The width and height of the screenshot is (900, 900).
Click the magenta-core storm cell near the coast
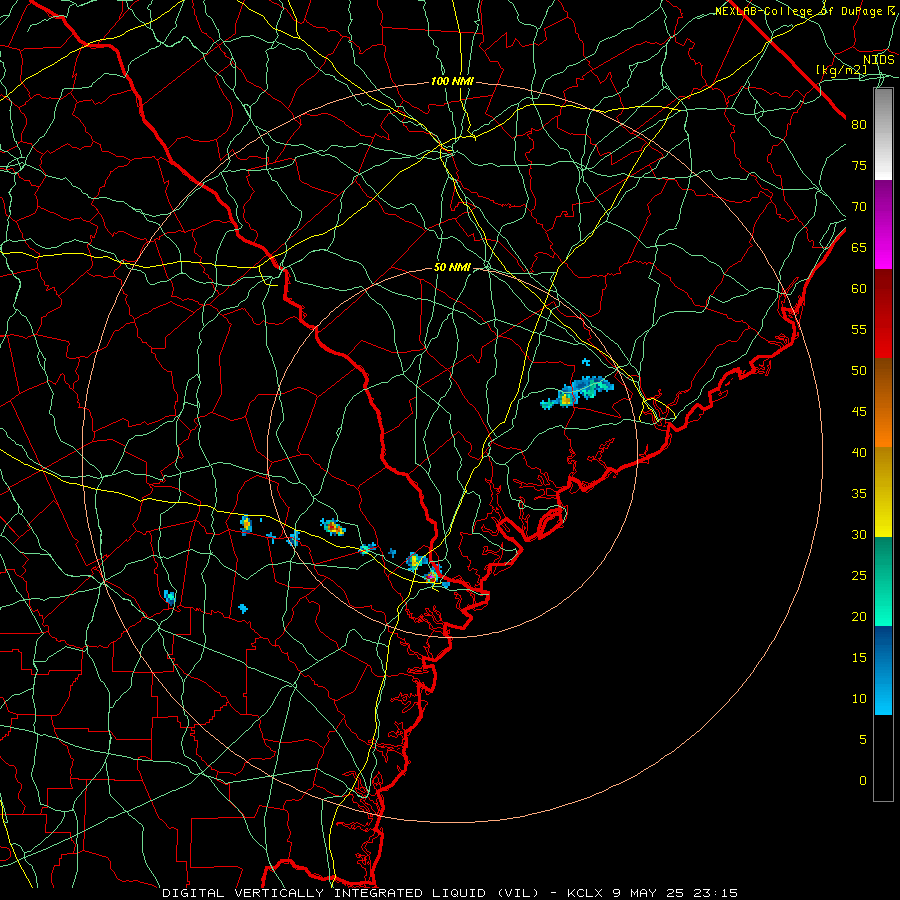pyautogui.click(x=433, y=575)
